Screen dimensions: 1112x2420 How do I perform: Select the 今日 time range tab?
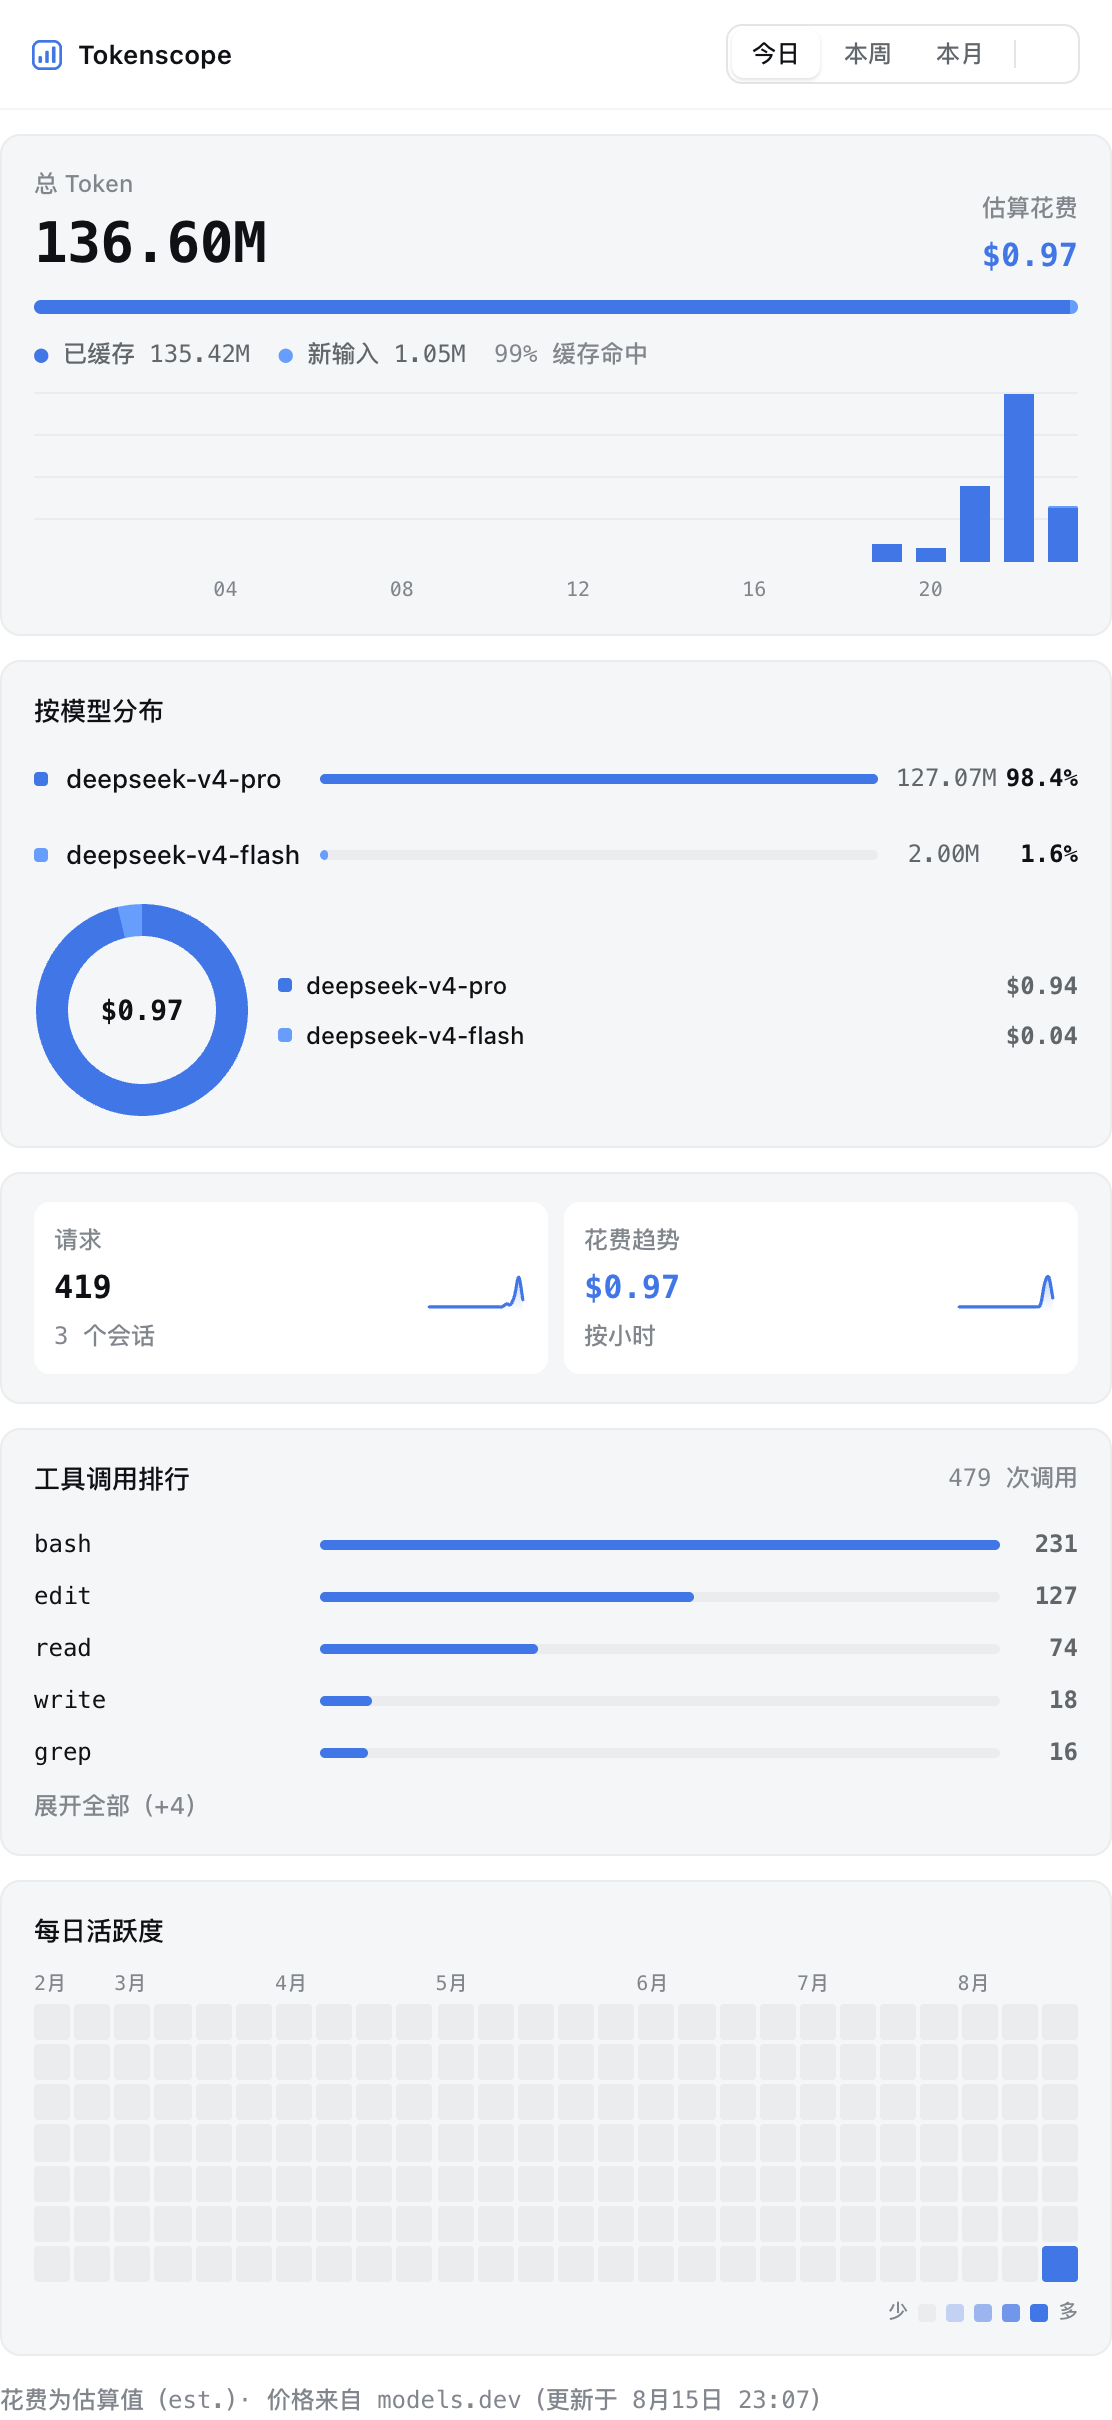tap(776, 54)
